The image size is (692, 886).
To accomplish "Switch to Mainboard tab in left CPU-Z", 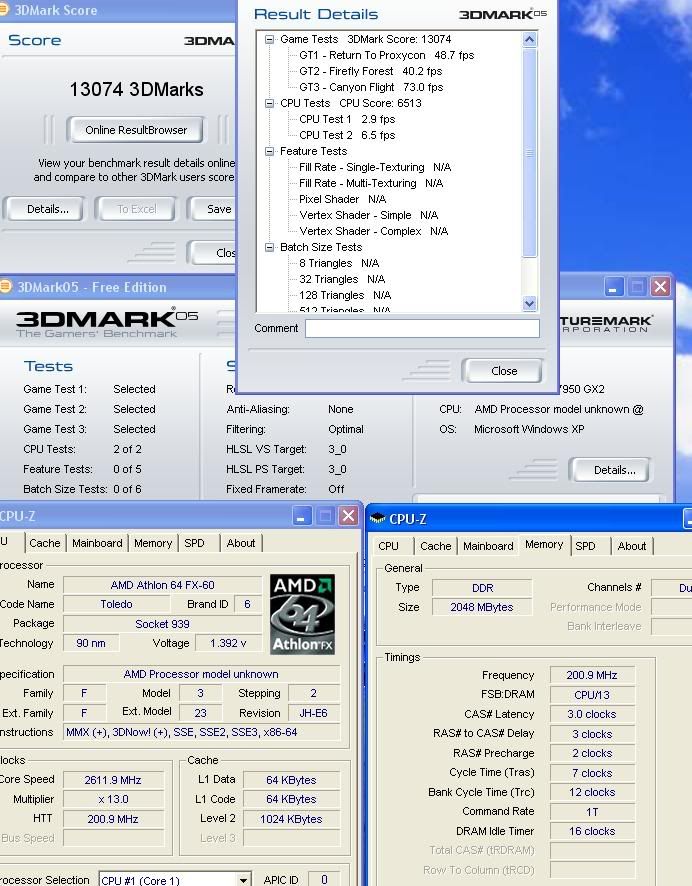I will (97, 543).
